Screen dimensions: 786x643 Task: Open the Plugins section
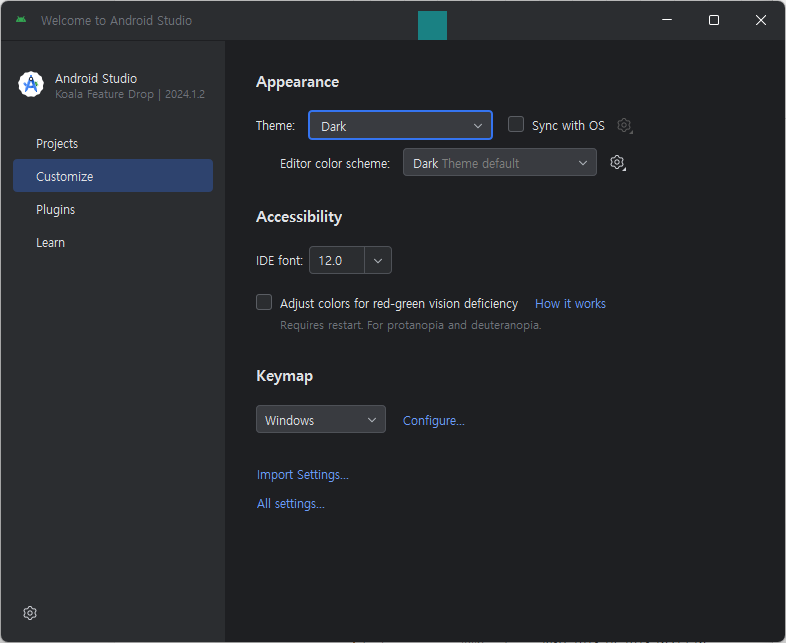[113, 209]
